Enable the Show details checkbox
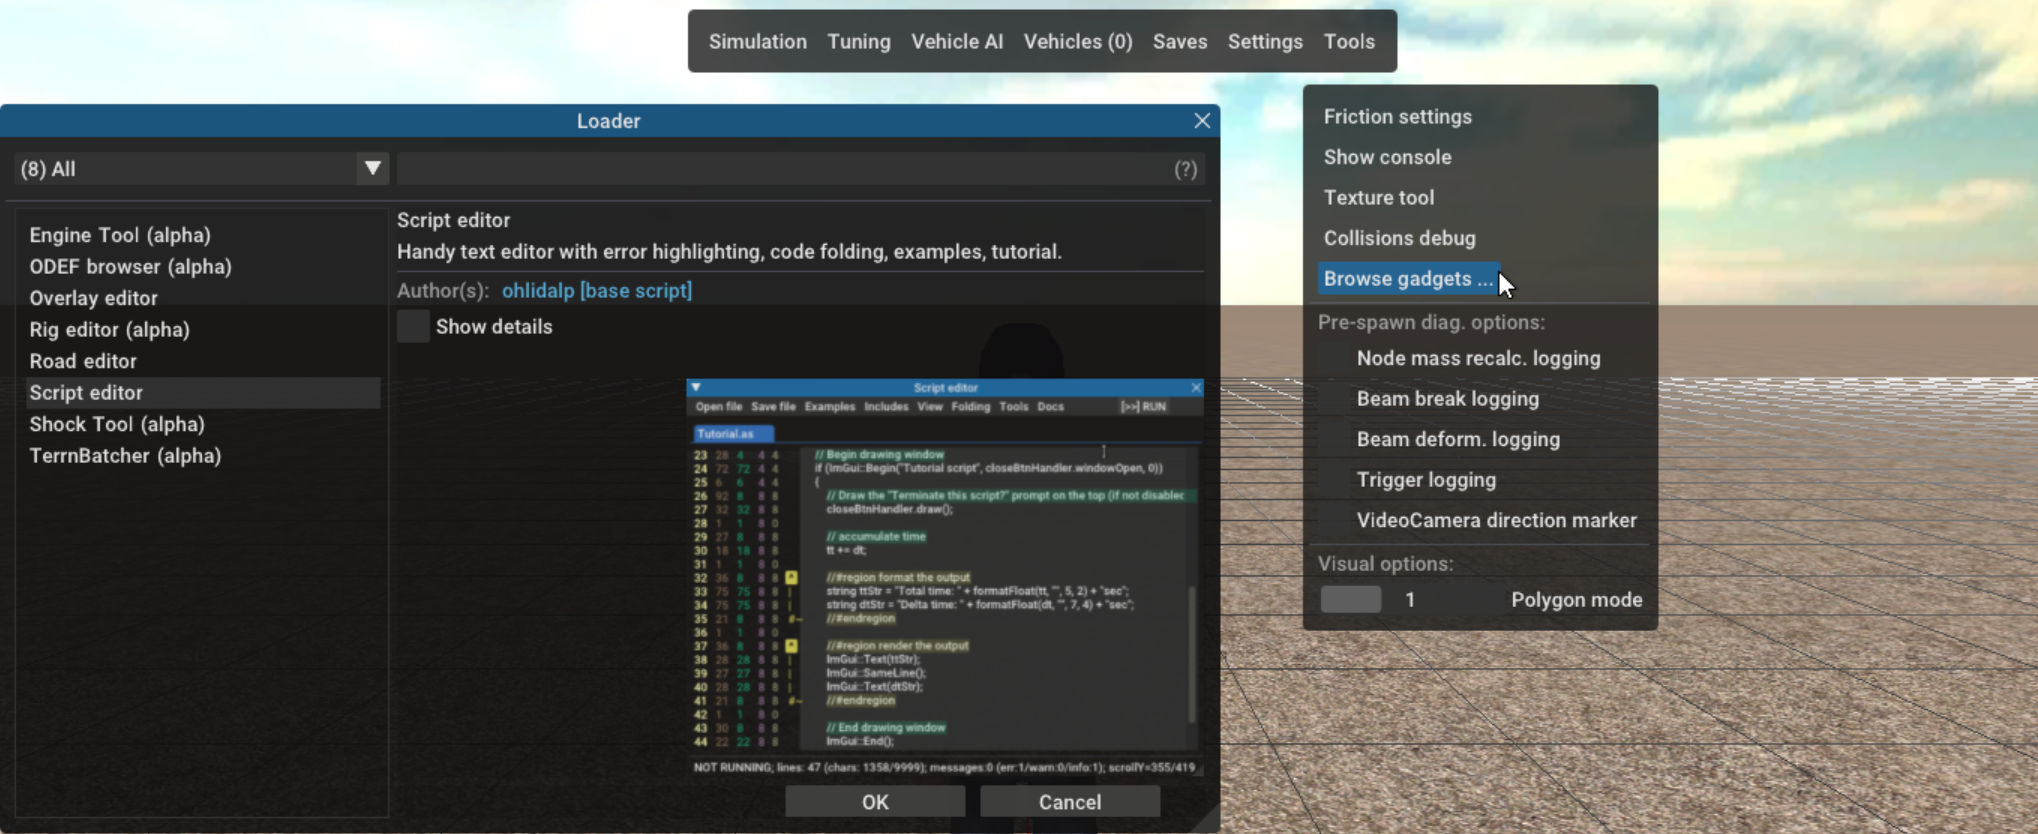The image size is (2038, 834). click(x=413, y=327)
